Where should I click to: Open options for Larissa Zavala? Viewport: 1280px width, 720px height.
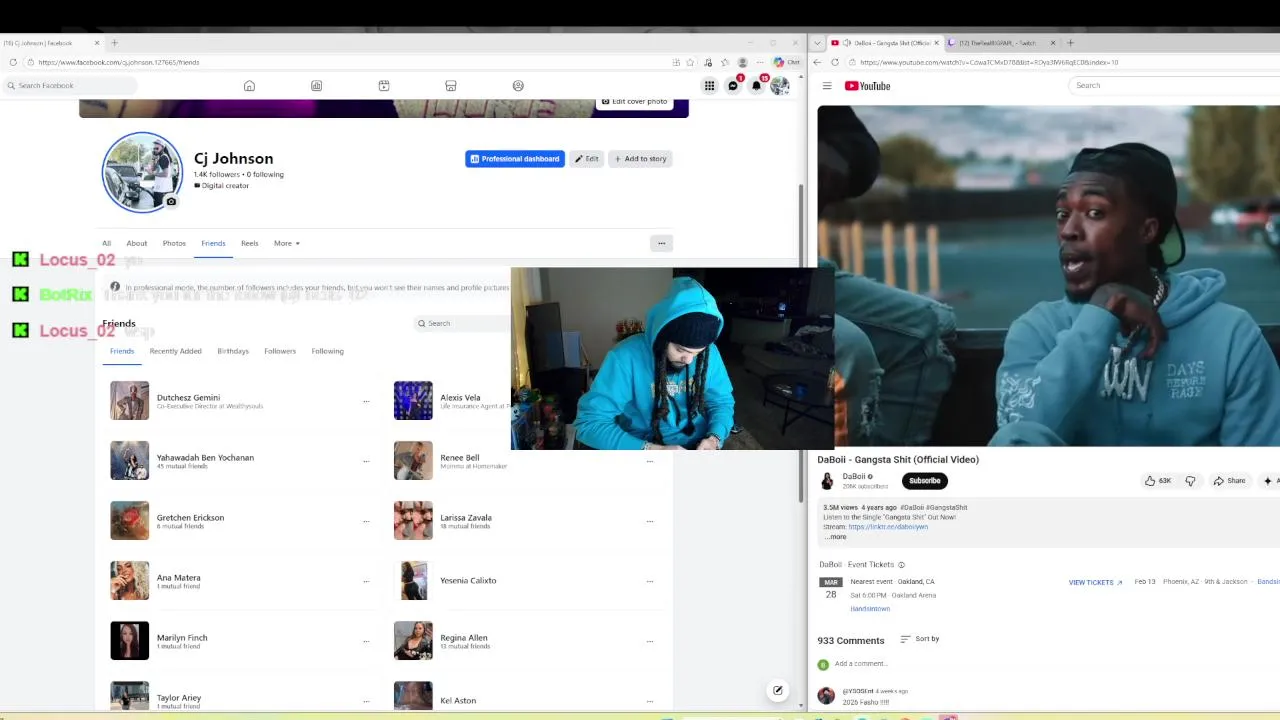tap(650, 521)
